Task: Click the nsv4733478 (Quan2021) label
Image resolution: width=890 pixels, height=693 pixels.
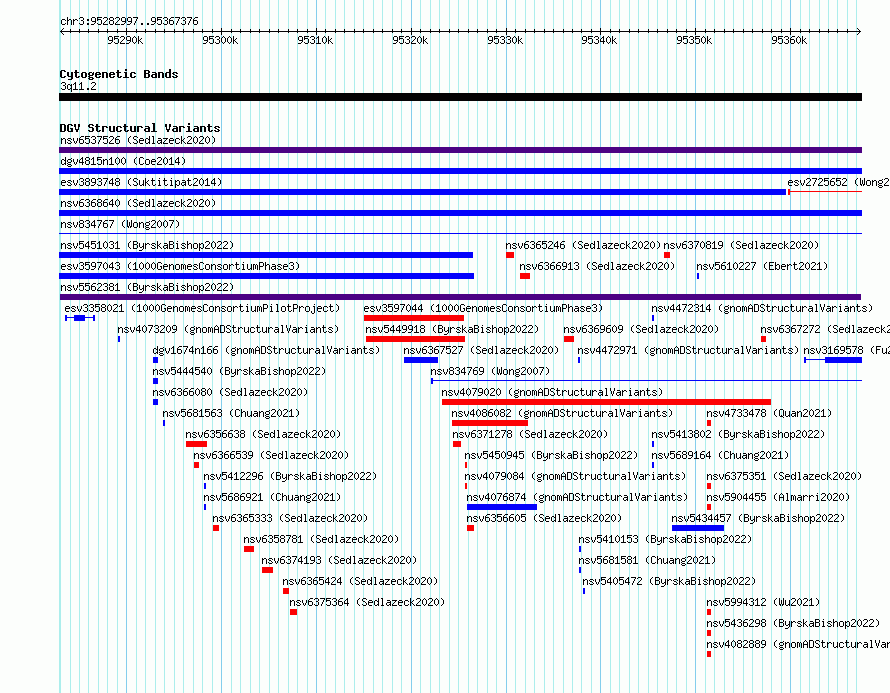Action: click(769, 413)
